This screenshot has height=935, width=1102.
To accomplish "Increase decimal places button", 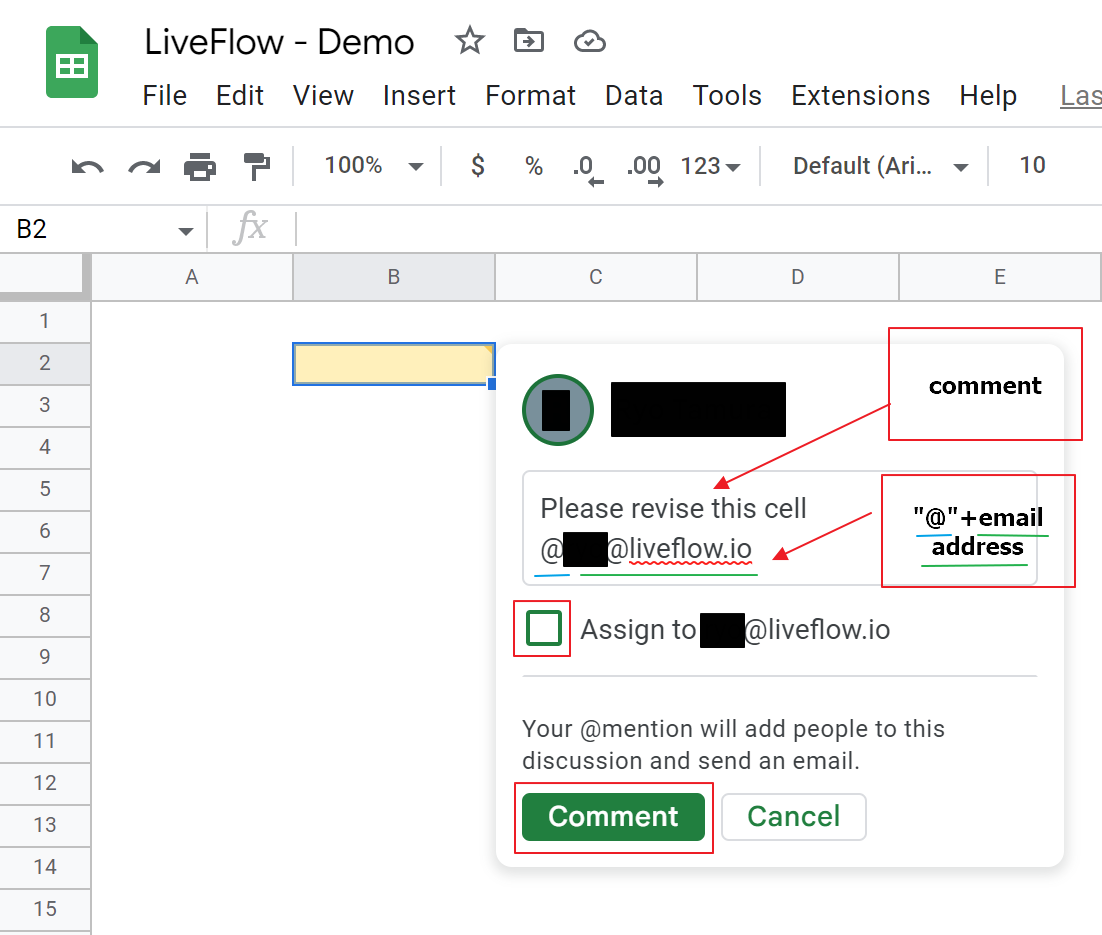I will [644, 169].
